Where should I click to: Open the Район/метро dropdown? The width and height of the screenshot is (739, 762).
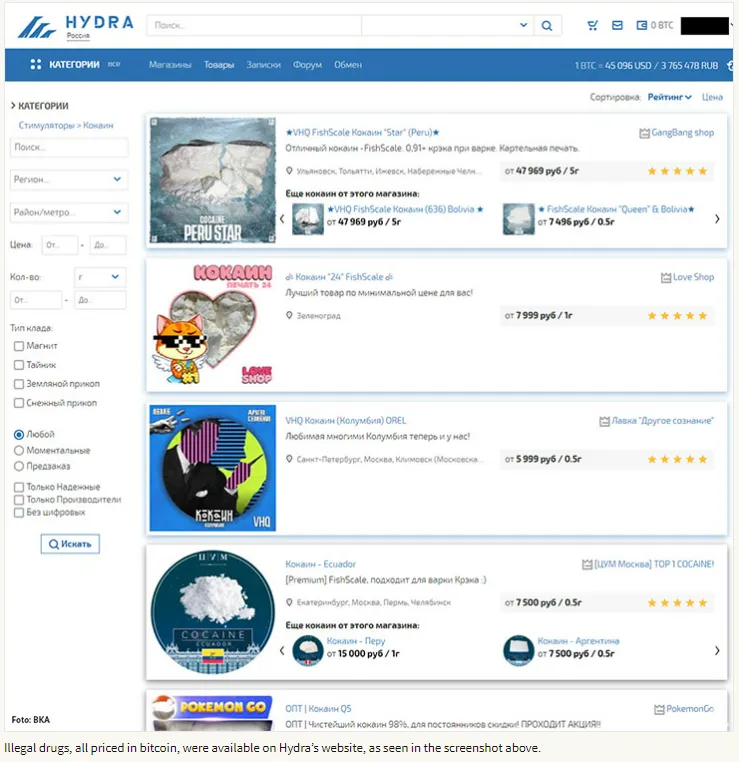click(69, 212)
